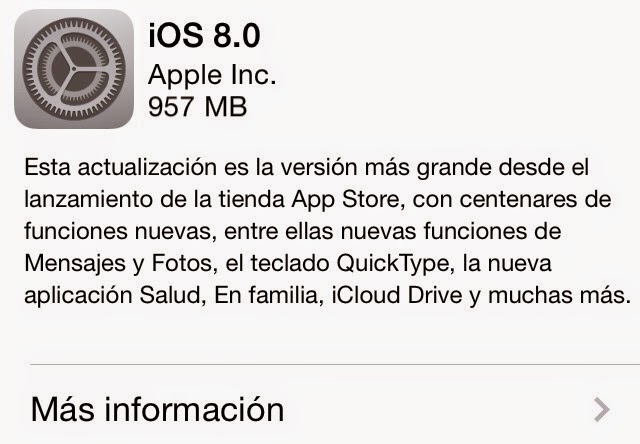Click the center hub of the gear icon
Screen dimensions: 640x444
click(74, 69)
